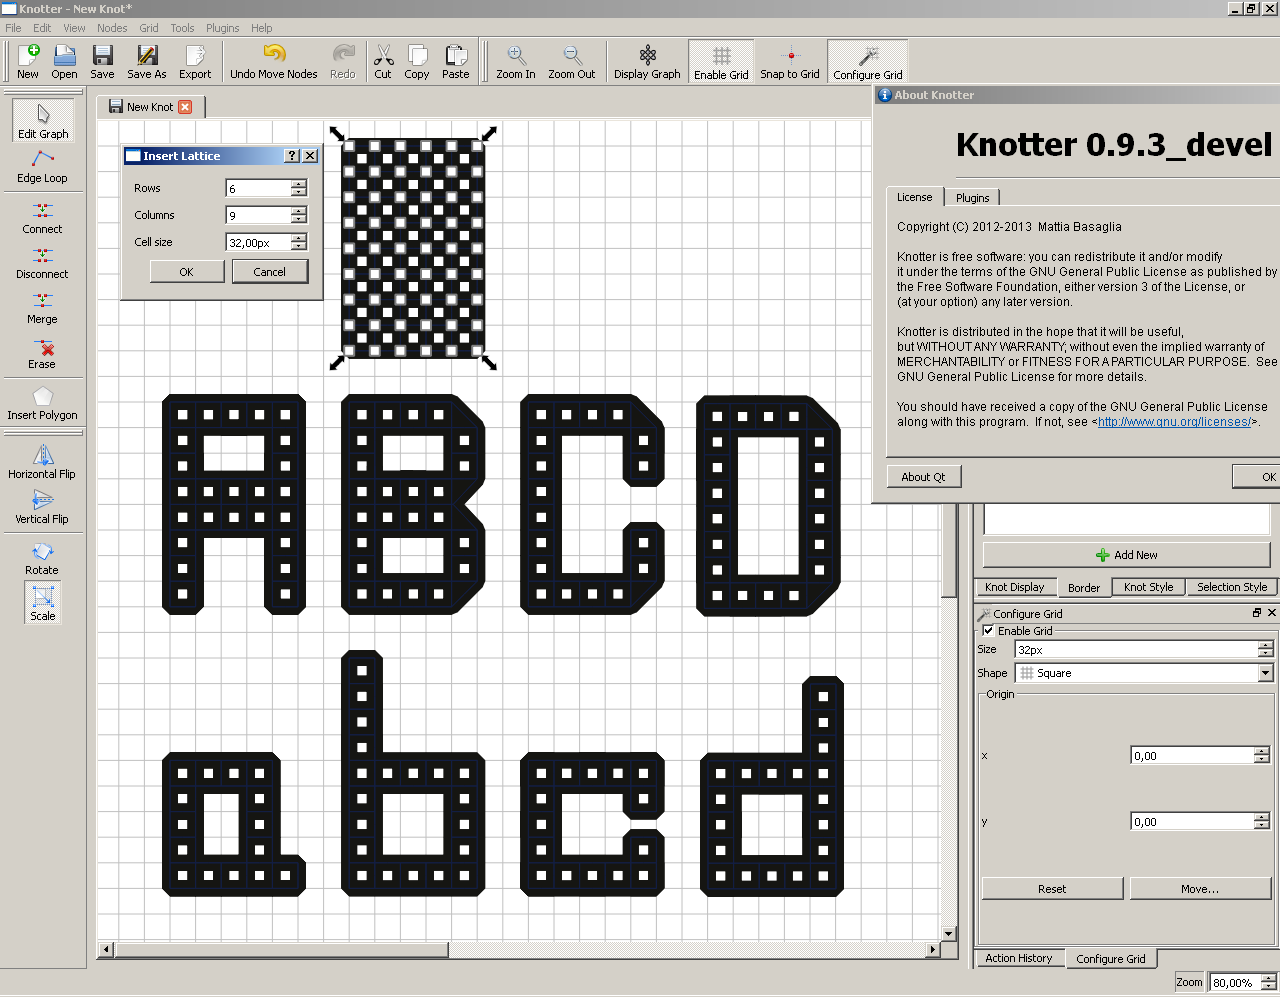Focus the Origin y input field

[1193, 822]
